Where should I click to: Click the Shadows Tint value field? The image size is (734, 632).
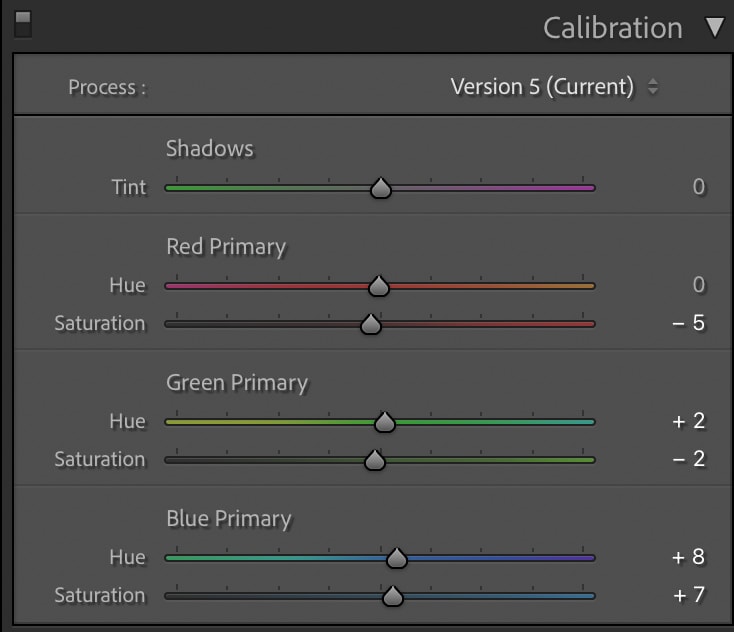[699, 187]
